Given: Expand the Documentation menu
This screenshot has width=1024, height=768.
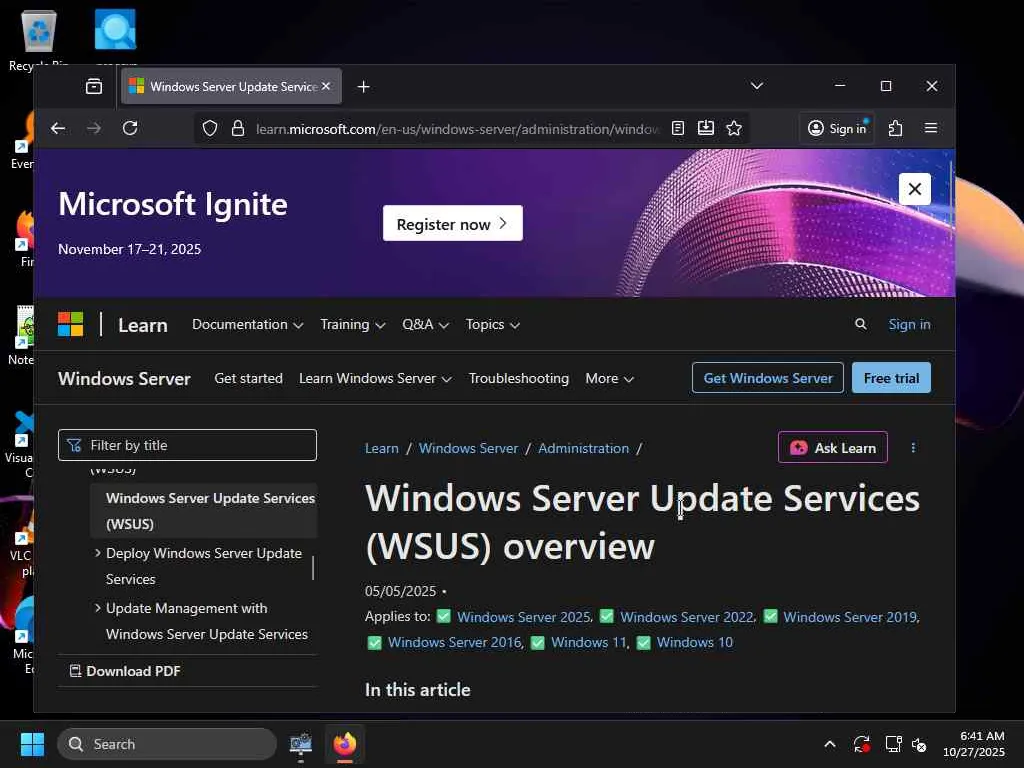Looking at the screenshot, I should 248,325.
